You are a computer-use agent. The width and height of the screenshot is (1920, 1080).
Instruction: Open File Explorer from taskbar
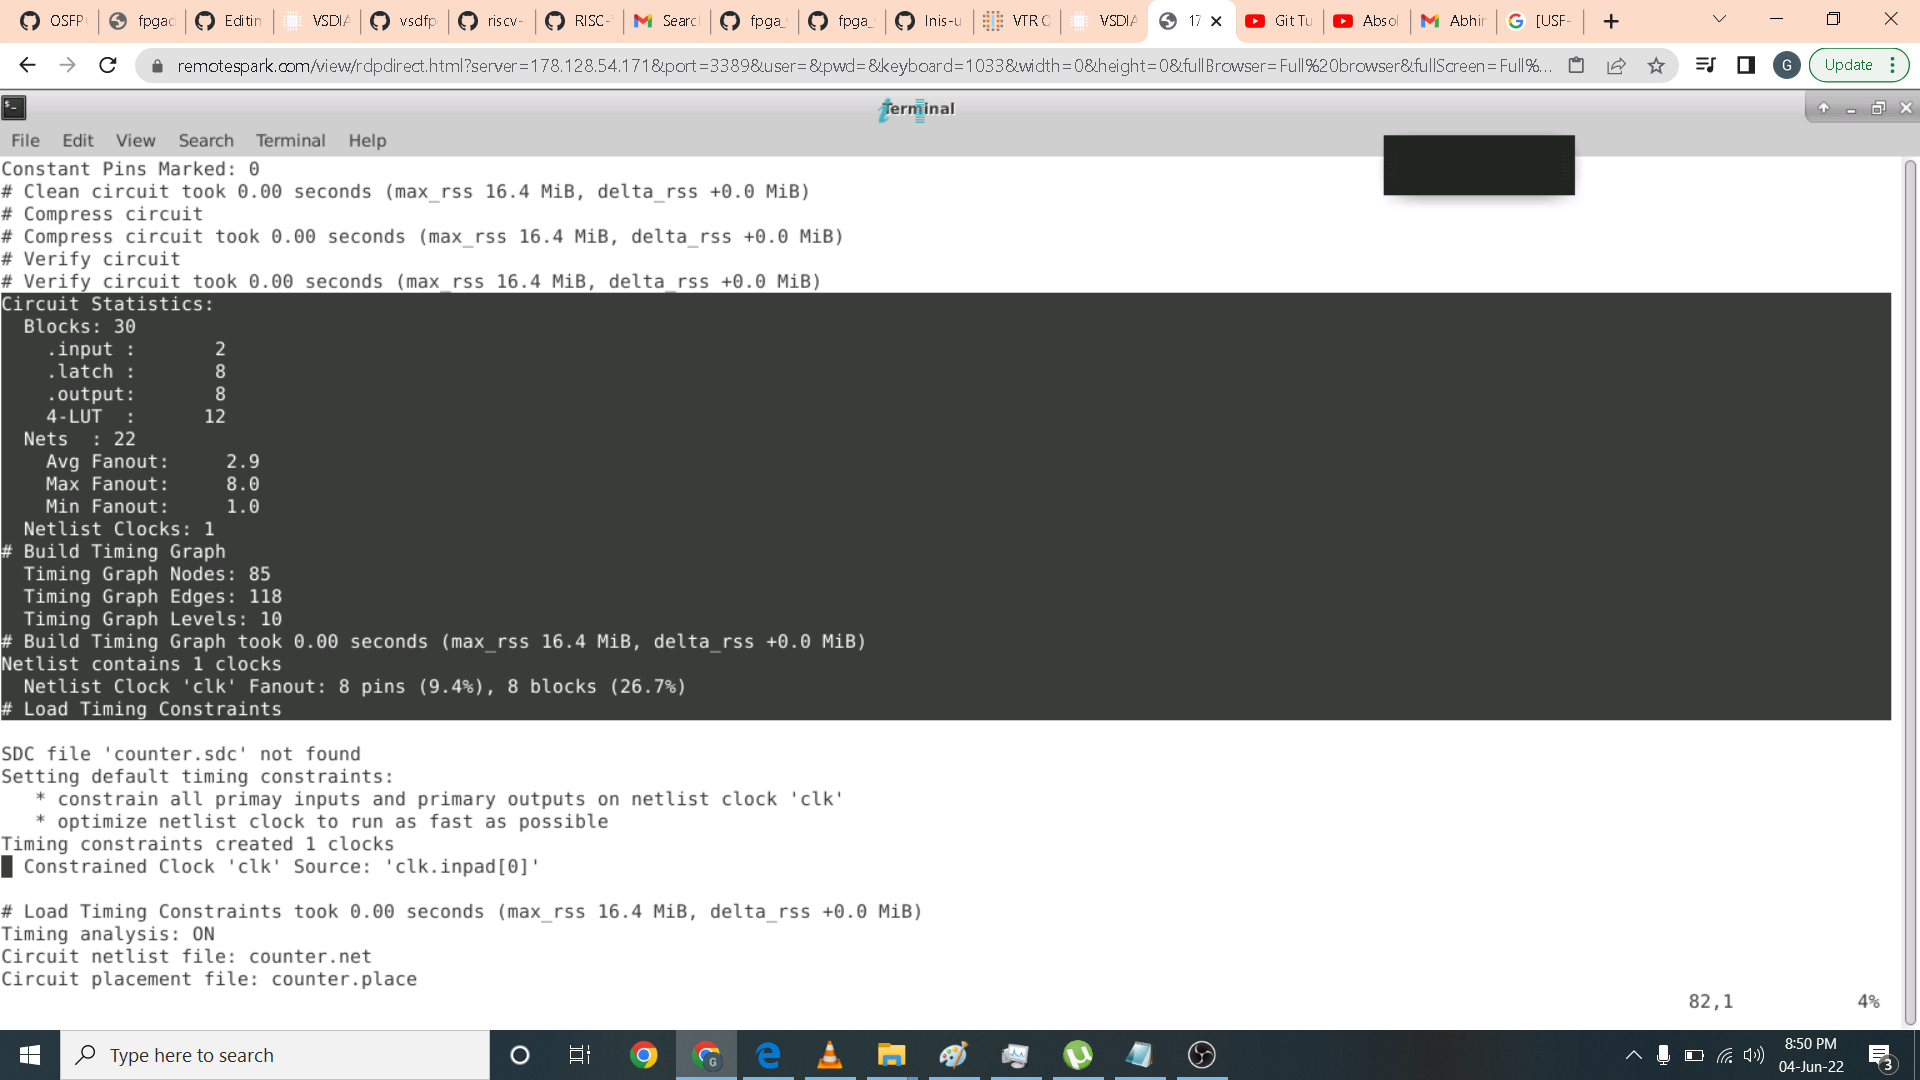891,1055
